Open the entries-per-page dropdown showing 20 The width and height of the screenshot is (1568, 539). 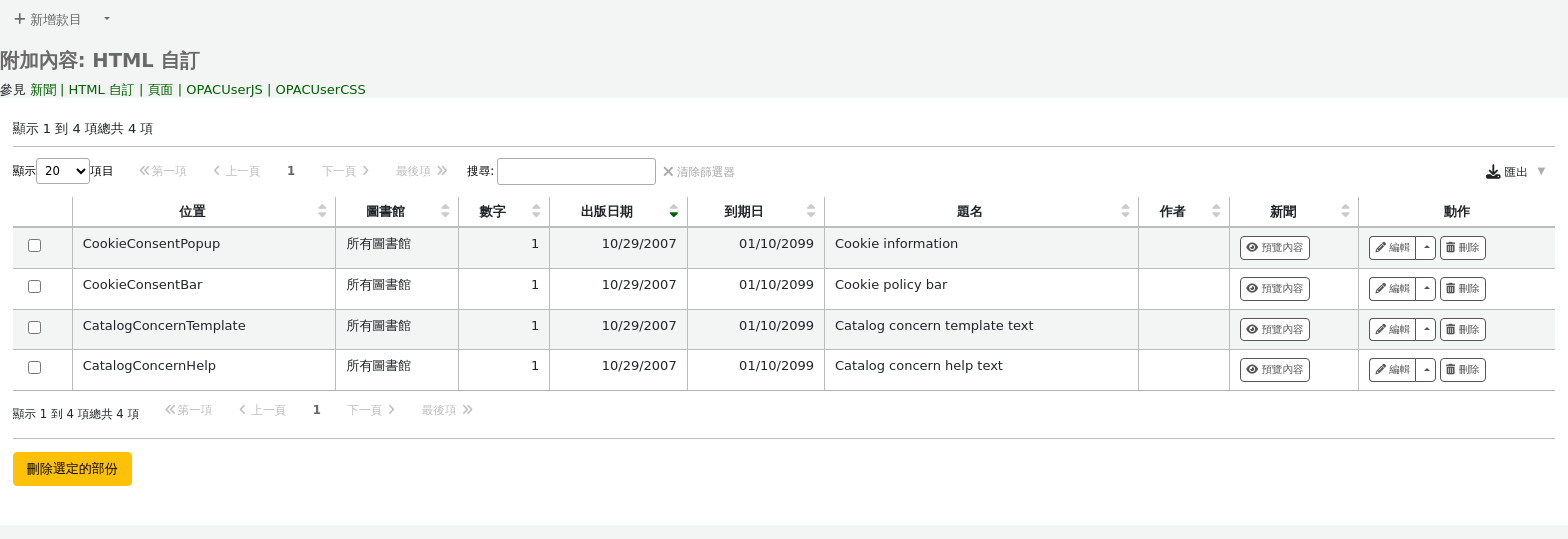63,171
